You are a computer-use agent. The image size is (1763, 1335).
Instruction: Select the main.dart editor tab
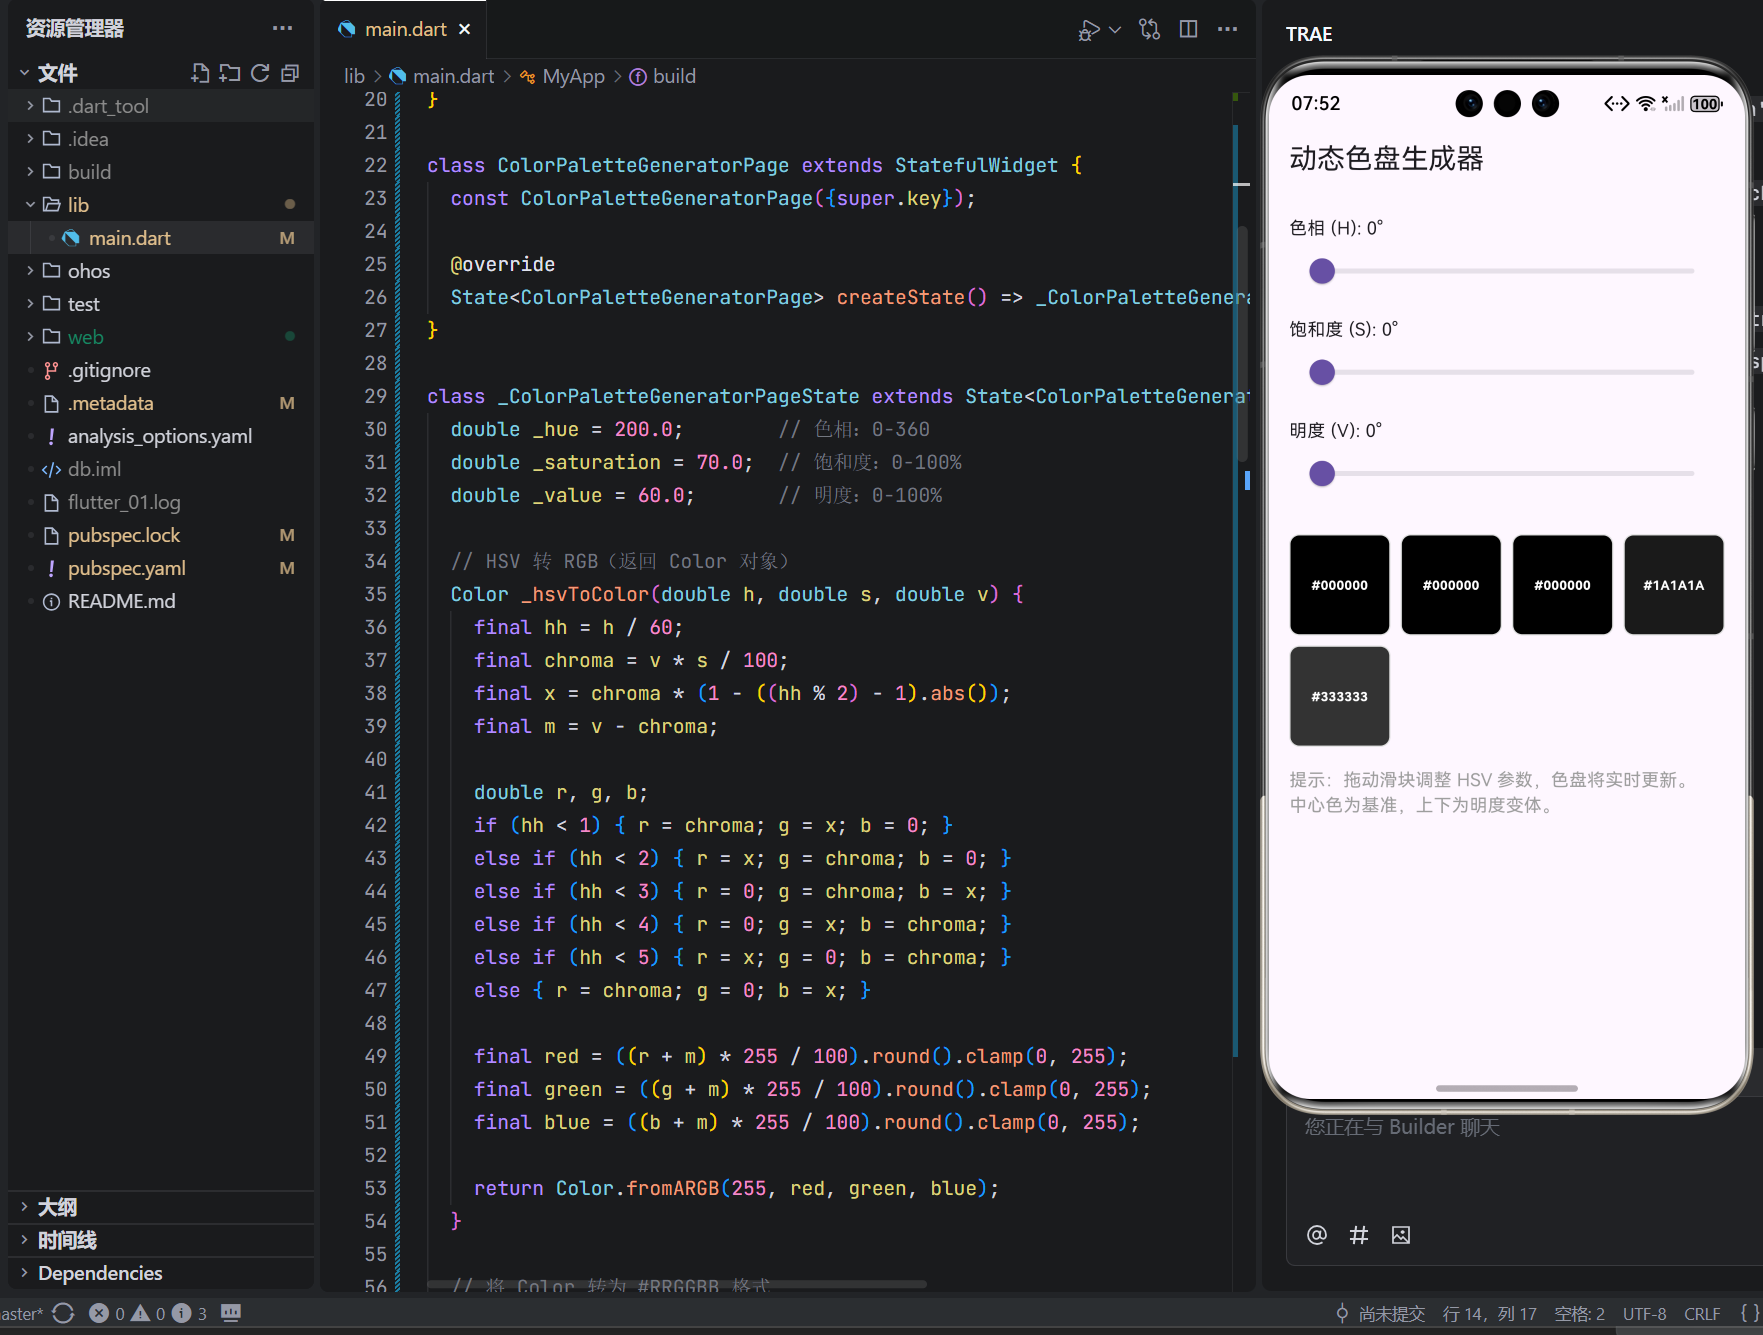coord(405,29)
